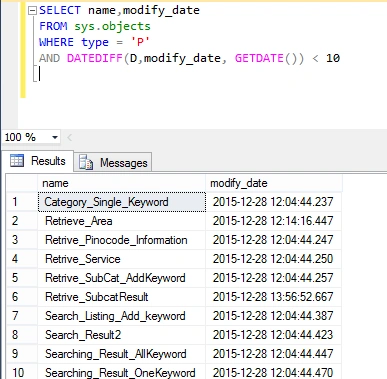Click the name column header
Screen dimensions: 387x379
pyautogui.click(x=121, y=183)
